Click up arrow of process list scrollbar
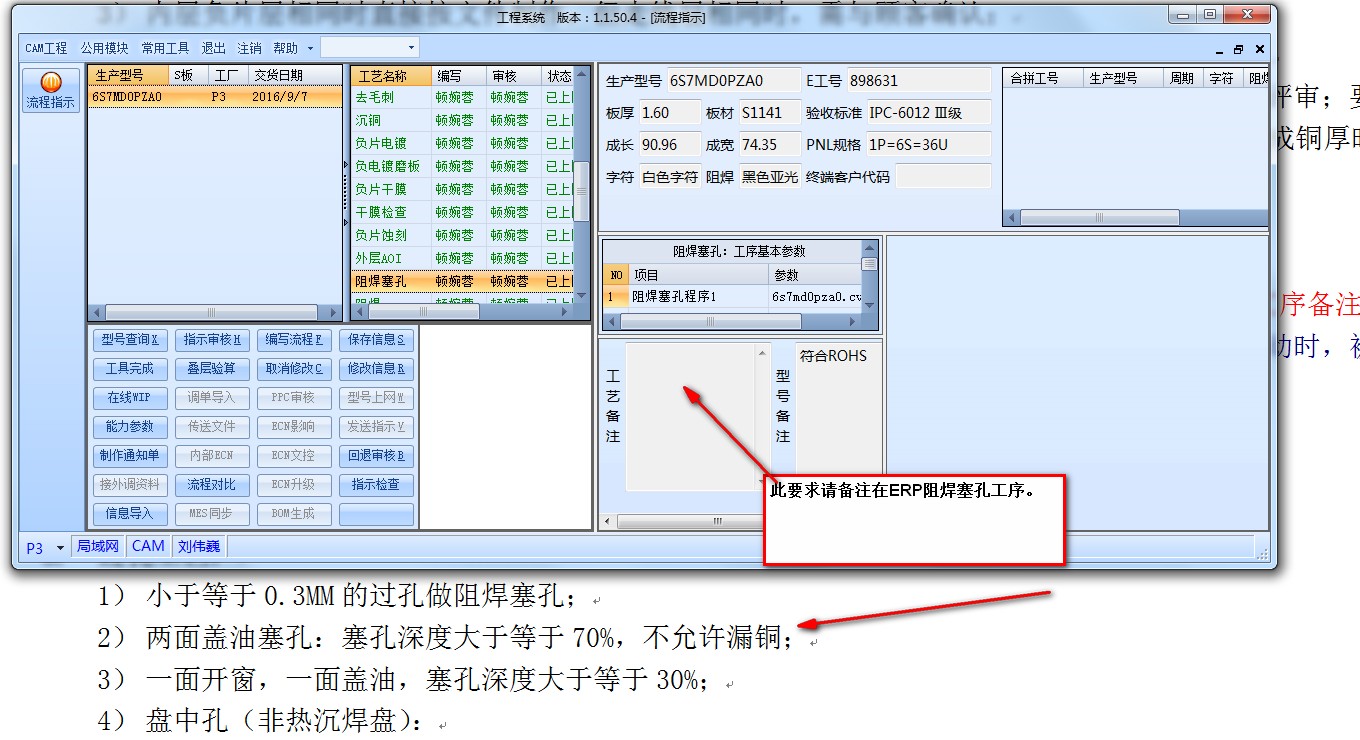The width and height of the screenshot is (1360, 740). (x=583, y=75)
